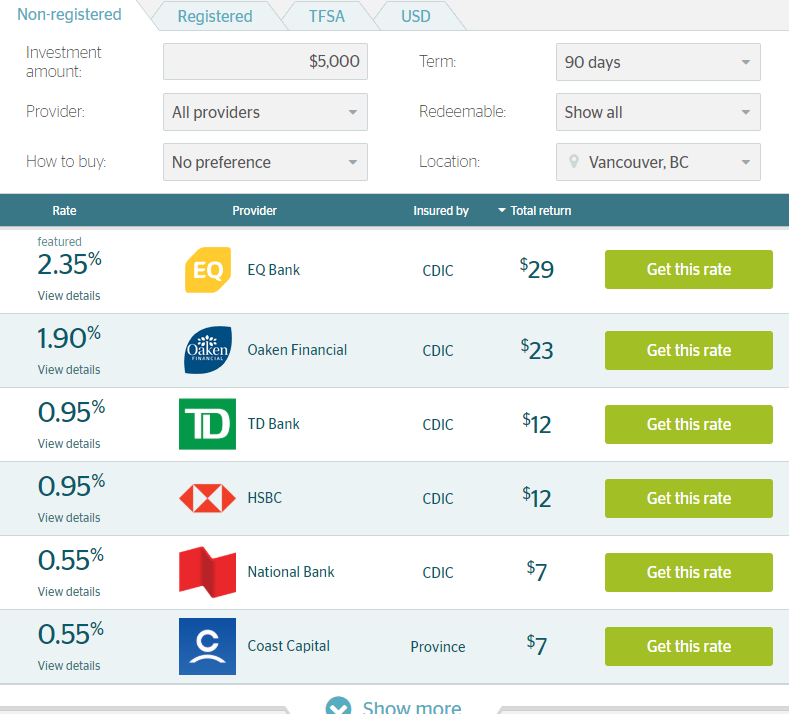
Task: Expand the Provider dropdown
Action: (265, 112)
